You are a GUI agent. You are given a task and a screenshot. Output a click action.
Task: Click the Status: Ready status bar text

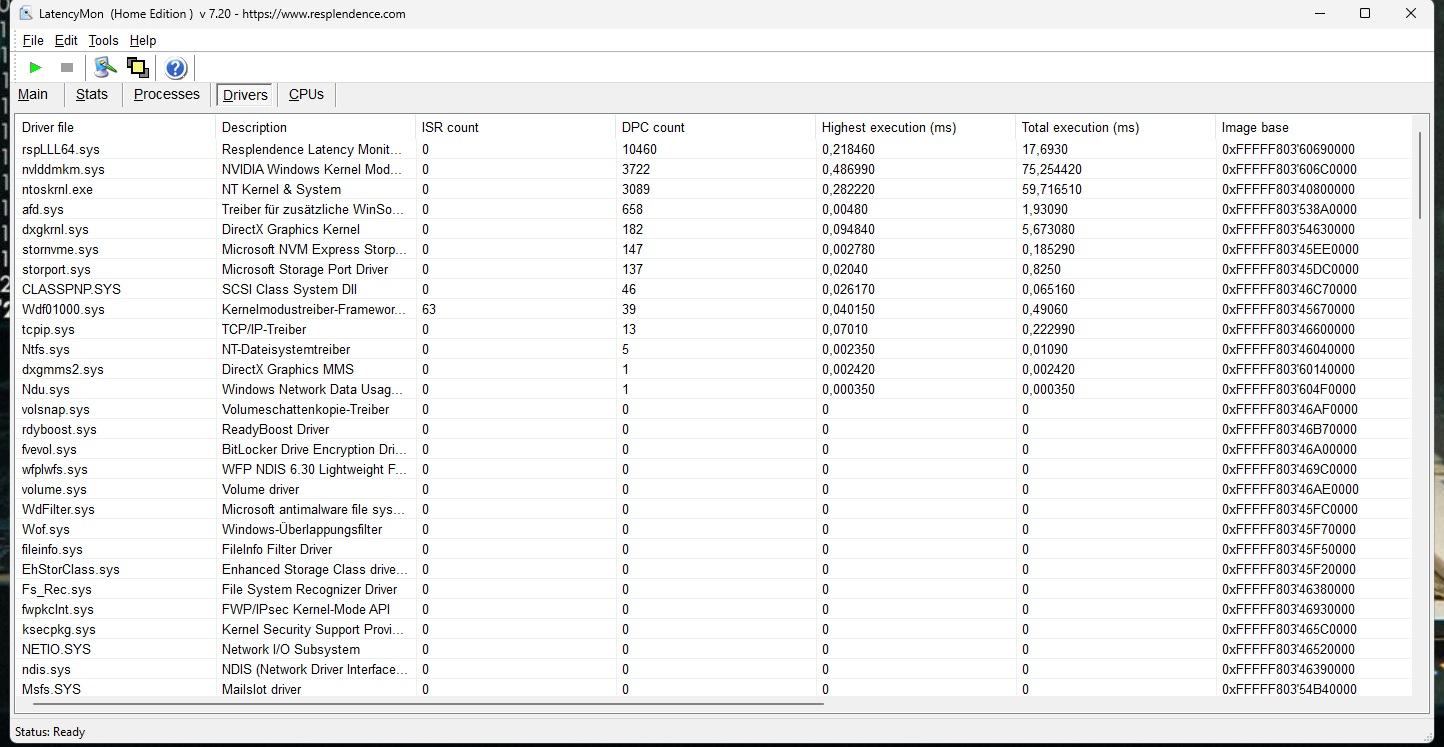[x=50, y=732]
